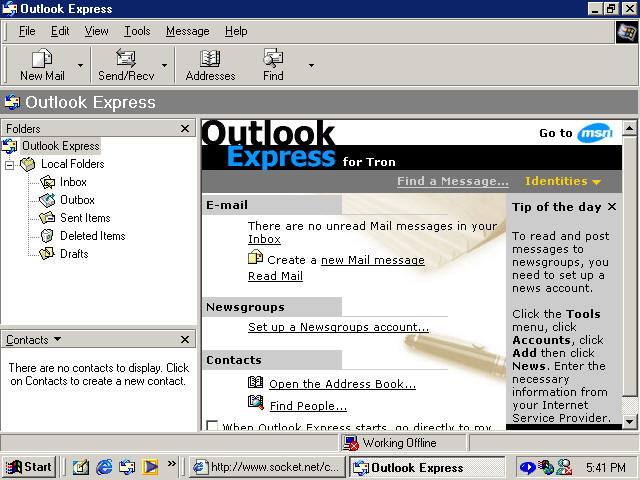This screenshot has height=480, width=640.
Task: Open the New Mail stationery dropdown arrow
Action: (80, 65)
